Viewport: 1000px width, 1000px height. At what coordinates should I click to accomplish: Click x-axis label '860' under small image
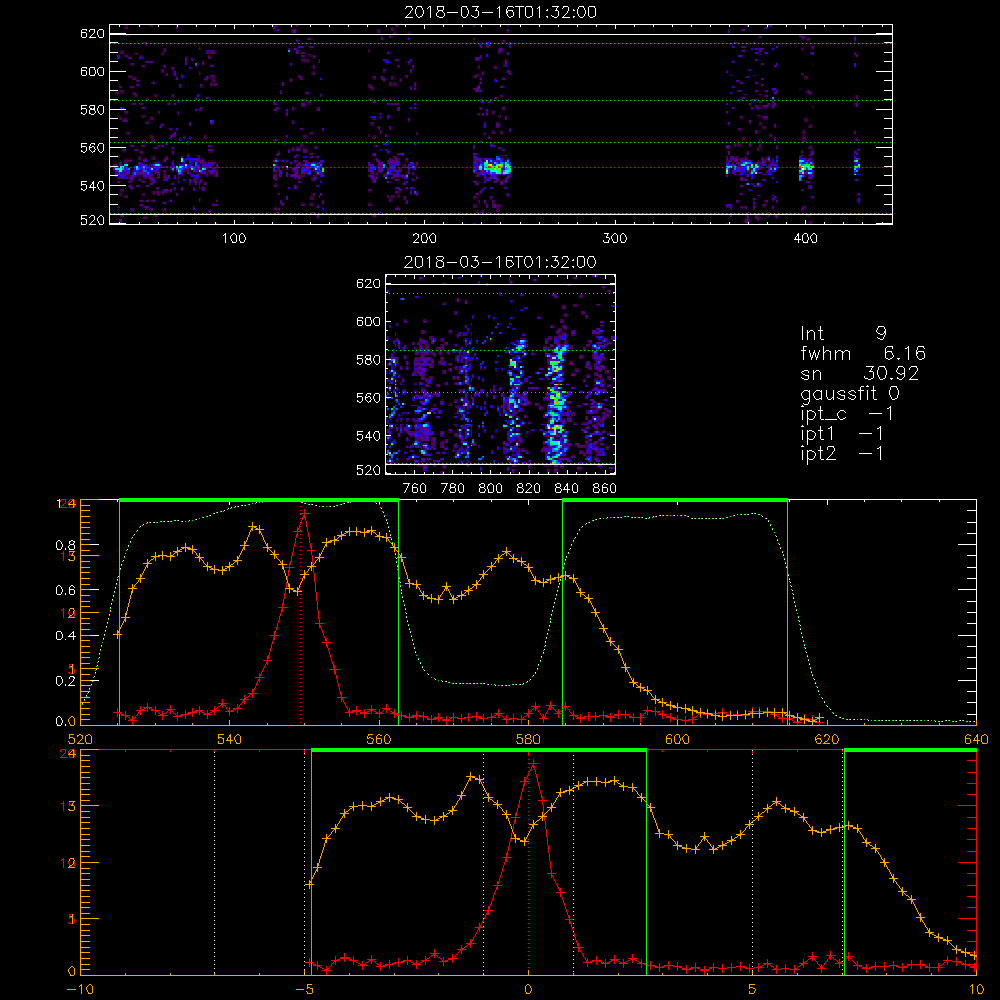click(604, 488)
